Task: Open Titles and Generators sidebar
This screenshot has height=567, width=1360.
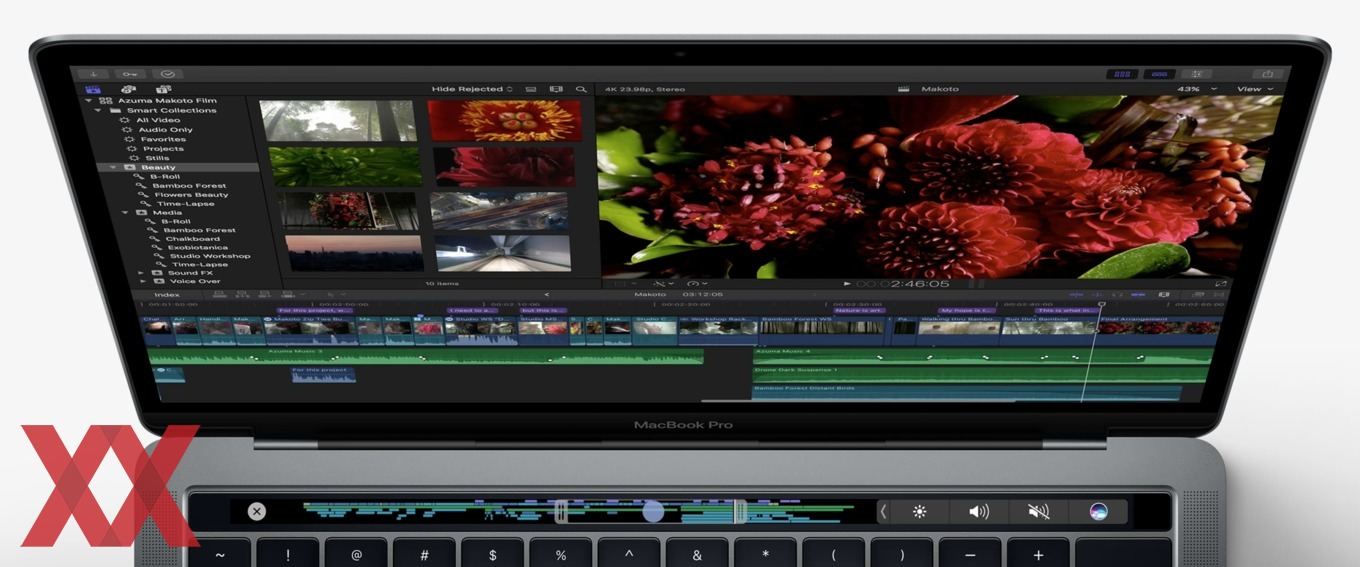Action: point(162,89)
